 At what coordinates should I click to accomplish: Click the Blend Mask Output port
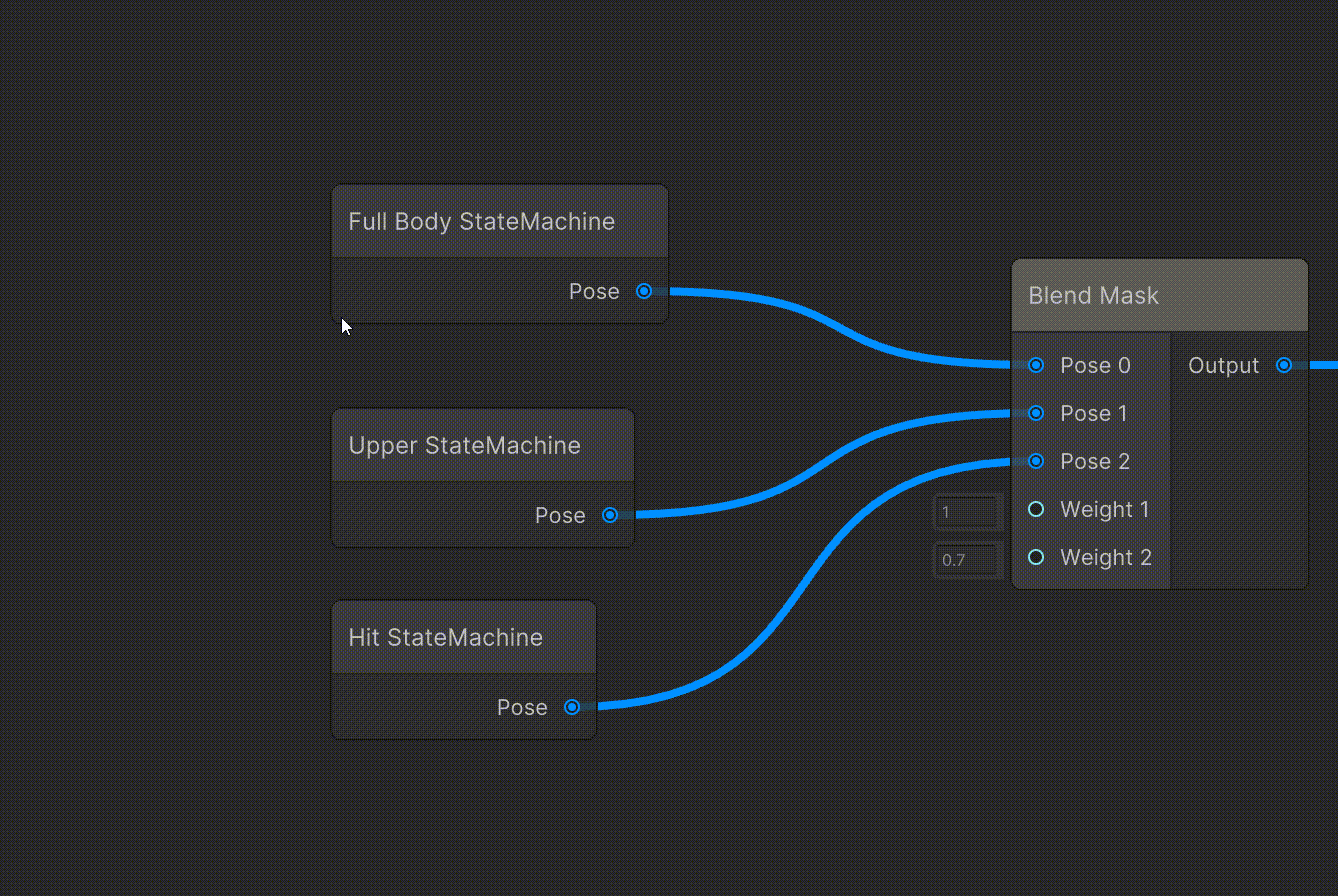click(1284, 366)
